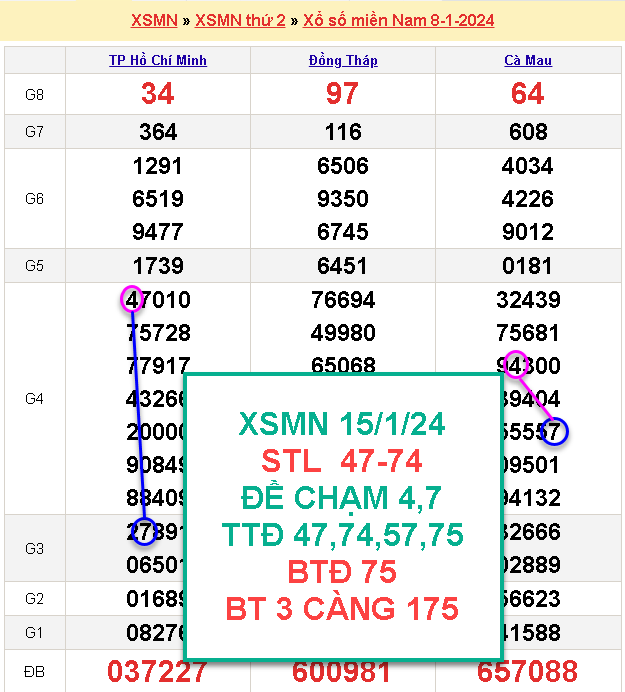Open Xổ số miền Nam 8-1-2024 link
The image size is (625, 692).
click(x=399, y=20)
